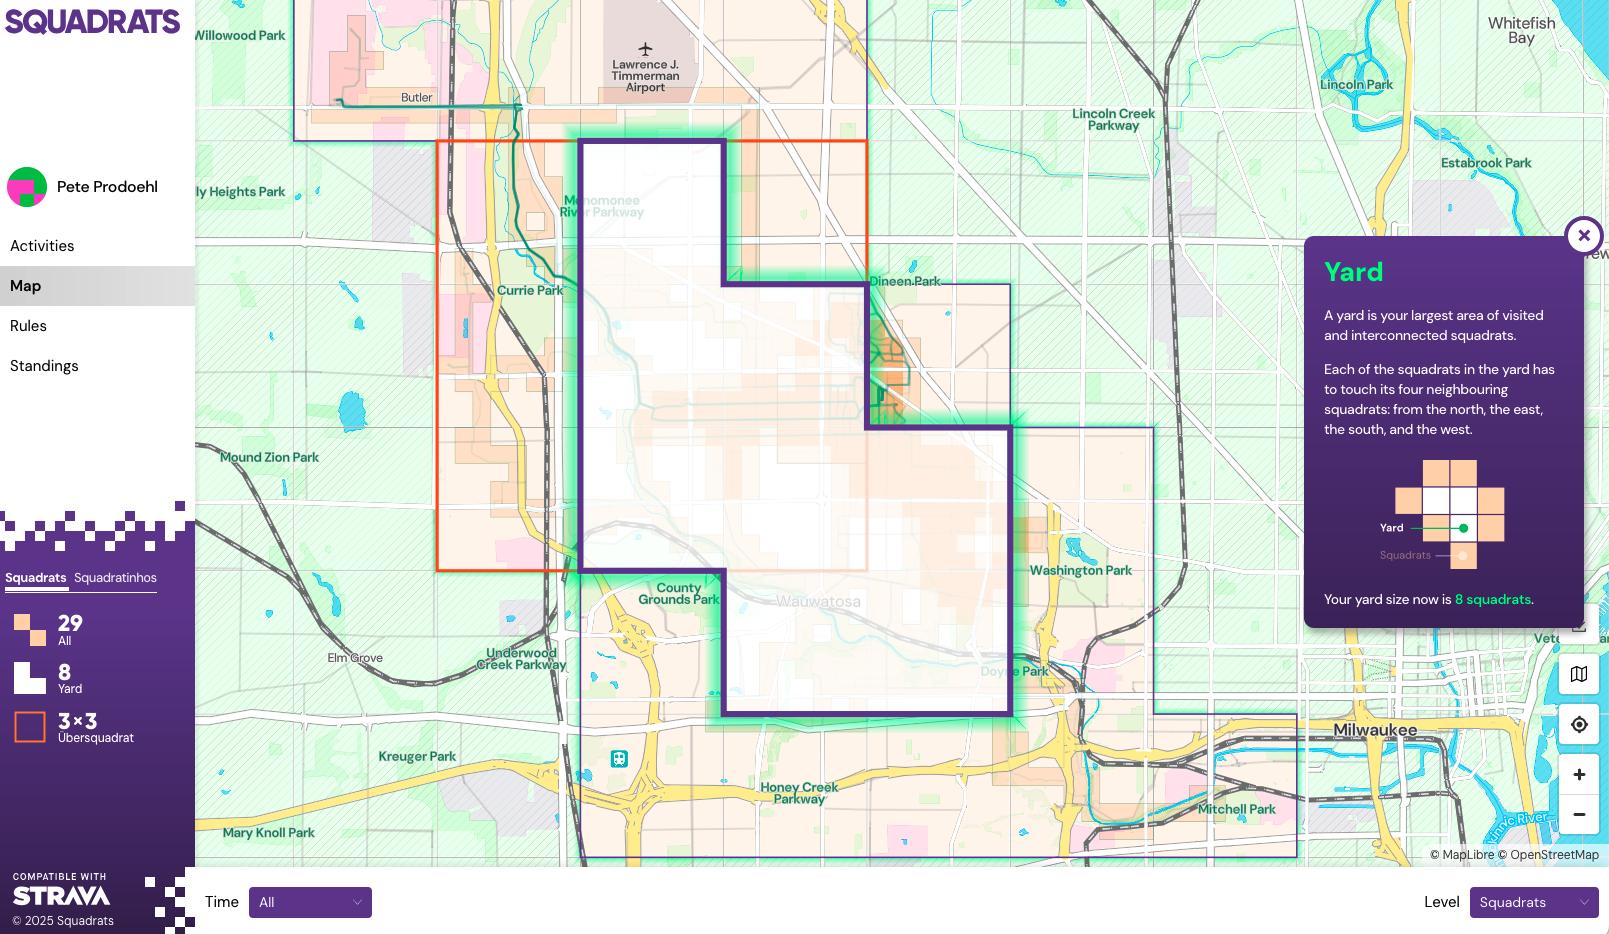This screenshot has width=1609, height=934.
Task: Click the '8 squadrats' highlighted text
Action: pyautogui.click(x=1493, y=600)
